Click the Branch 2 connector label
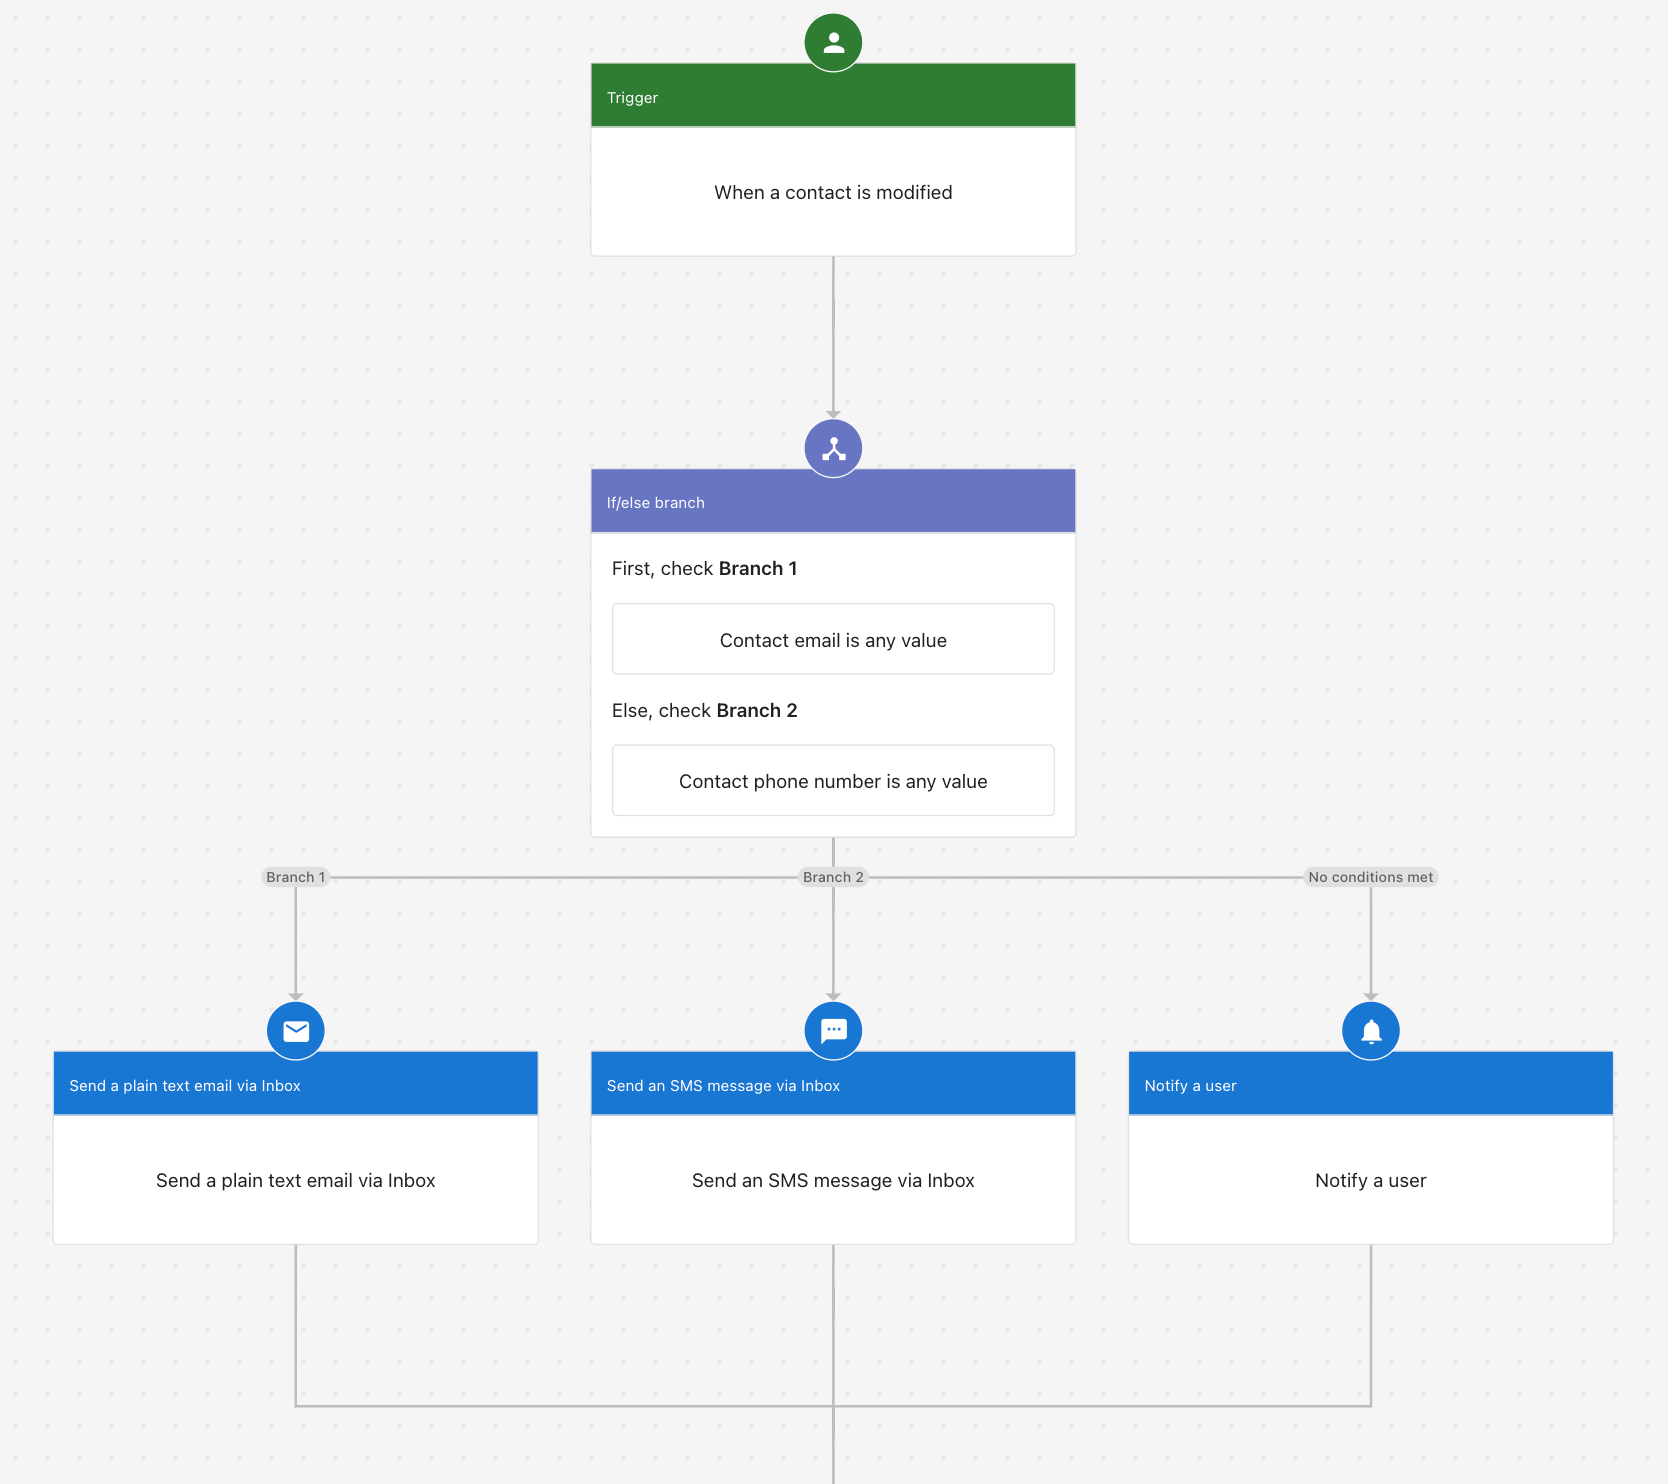The width and height of the screenshot is (1668, 1484). (833, 877)
